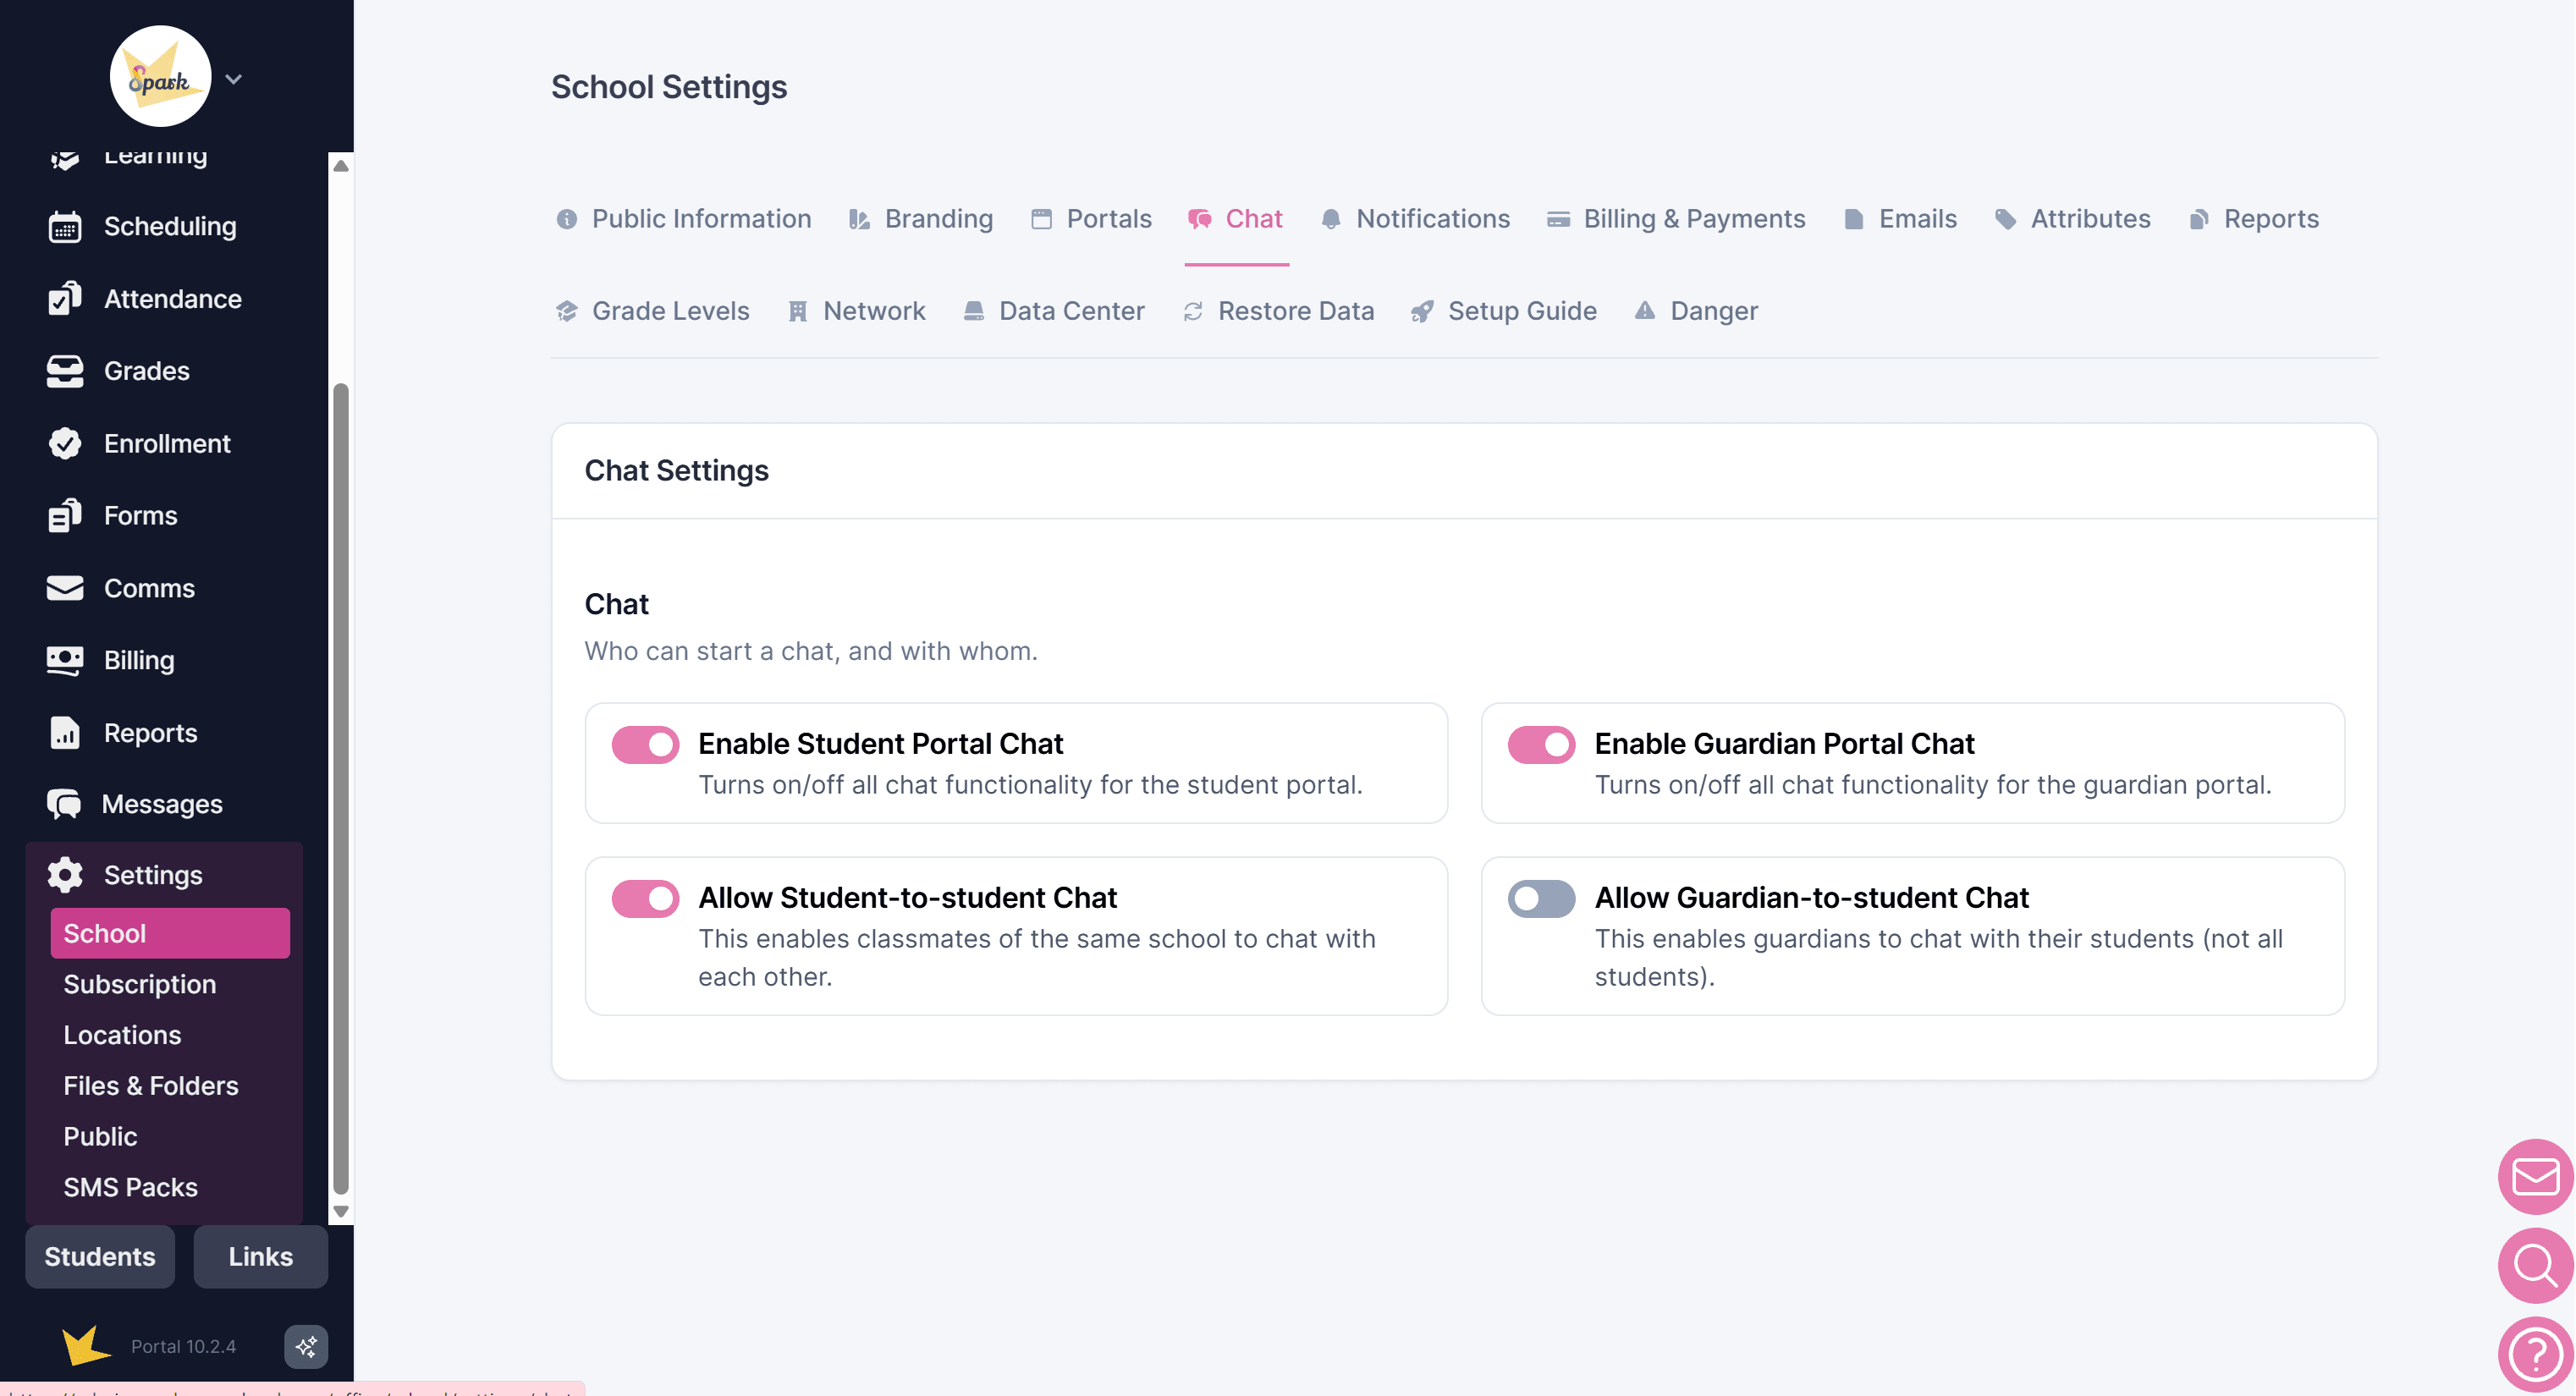Switch to the Public Information tab
This screenshot has width=2576, height=1396.
(x=683, y=219)
